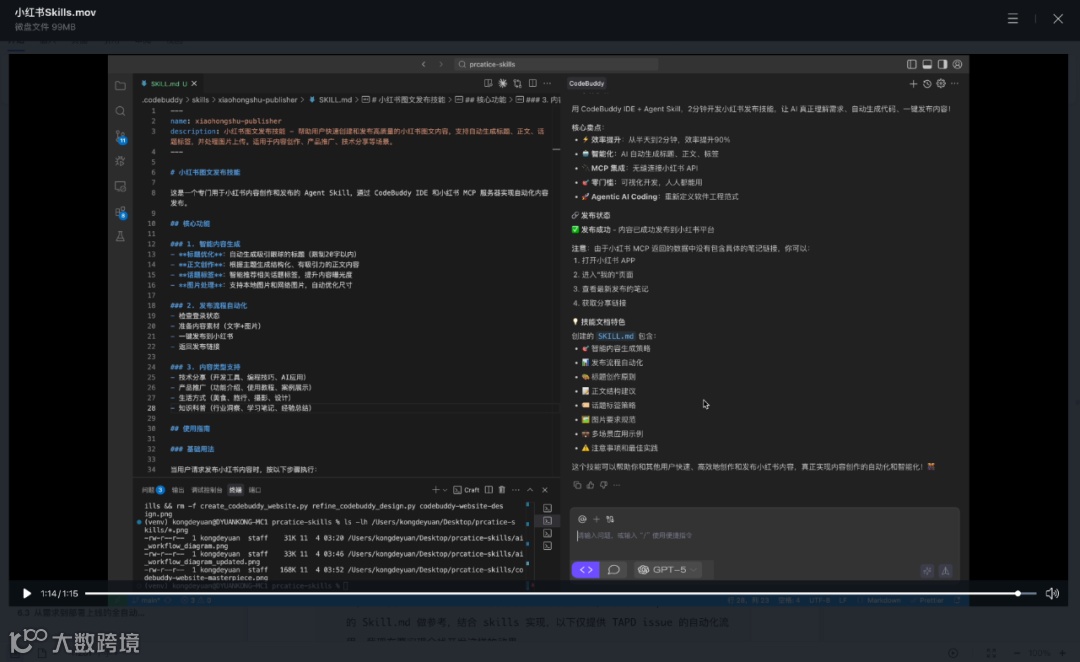Close the SKILL.md tab
Screen dimensions: 1080x662
[x=194, y=83]
